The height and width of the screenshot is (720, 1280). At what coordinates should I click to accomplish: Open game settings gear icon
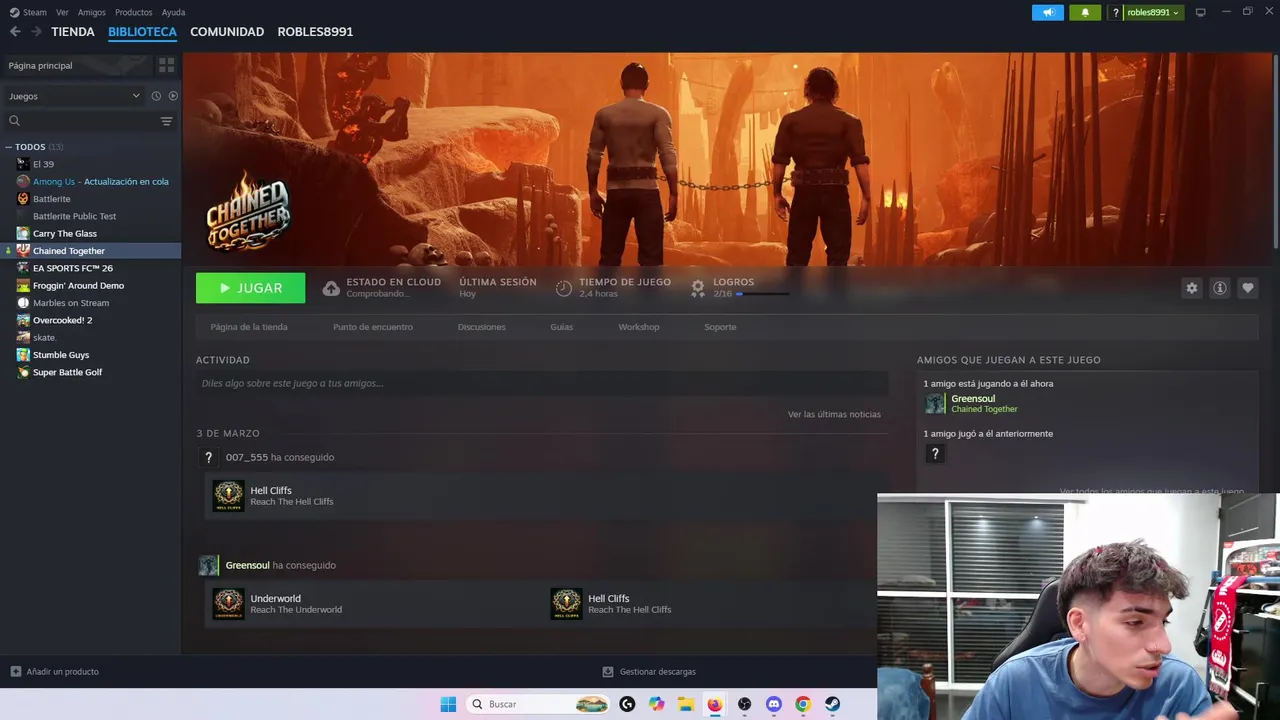(x=1191, y=288)
